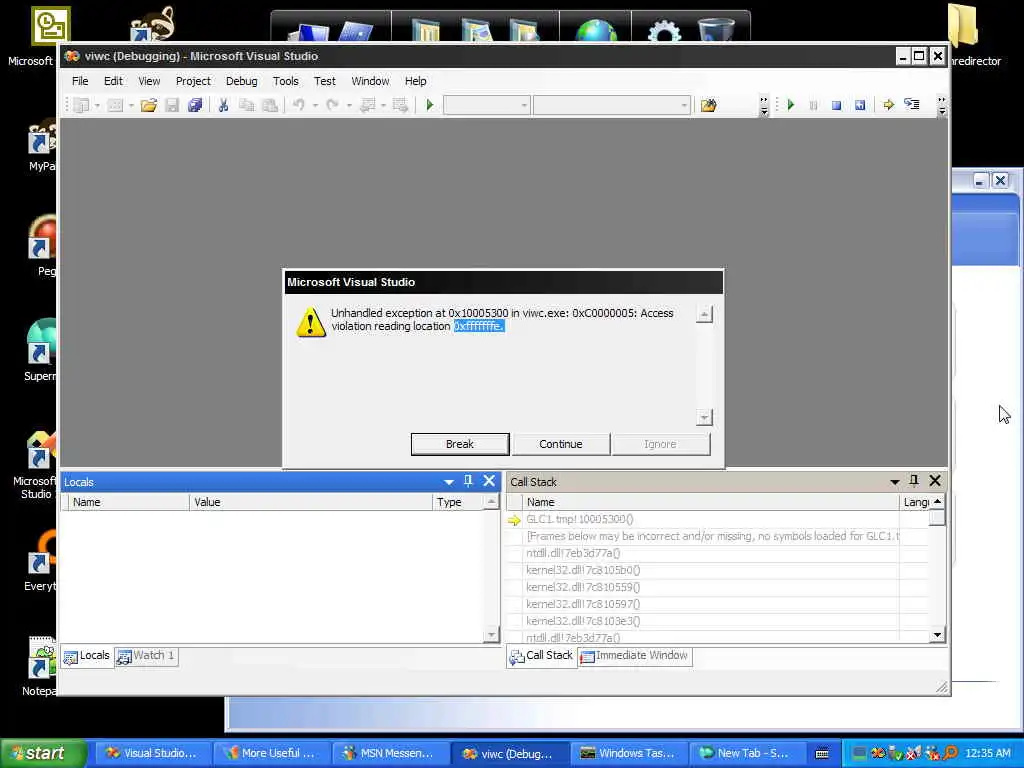Open the Help menu
Image resolution: width=1024 pixels, height=768 pixels.
coord(415,81)
